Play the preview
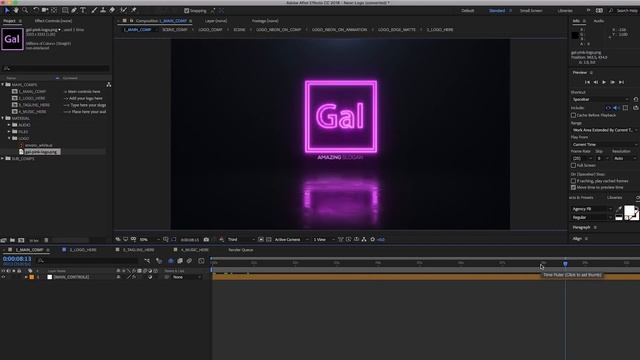 (x=604, y=82)
